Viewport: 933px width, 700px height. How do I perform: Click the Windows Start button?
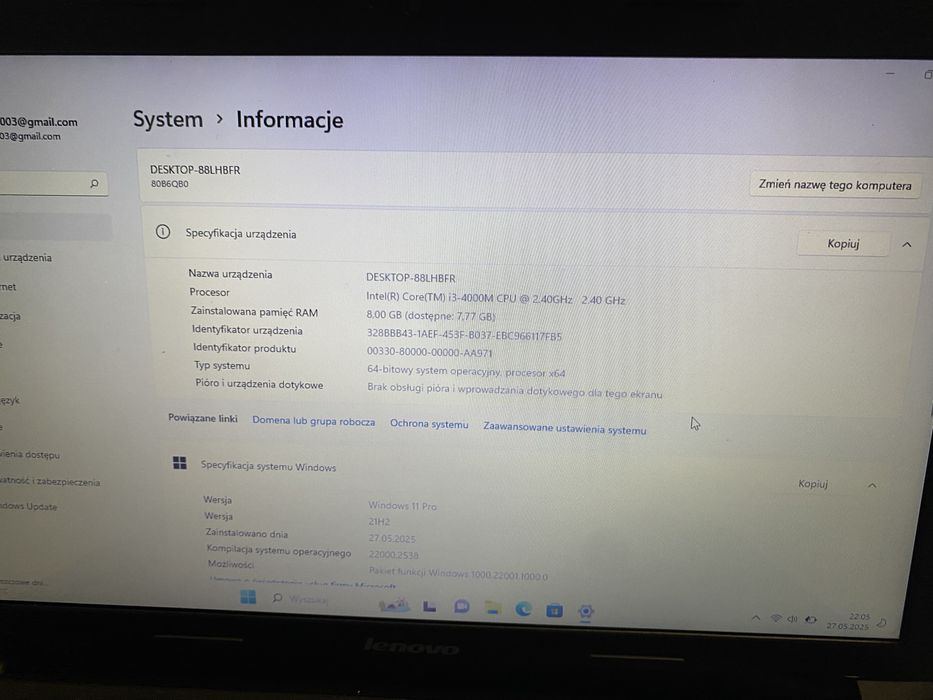(248, 597)
